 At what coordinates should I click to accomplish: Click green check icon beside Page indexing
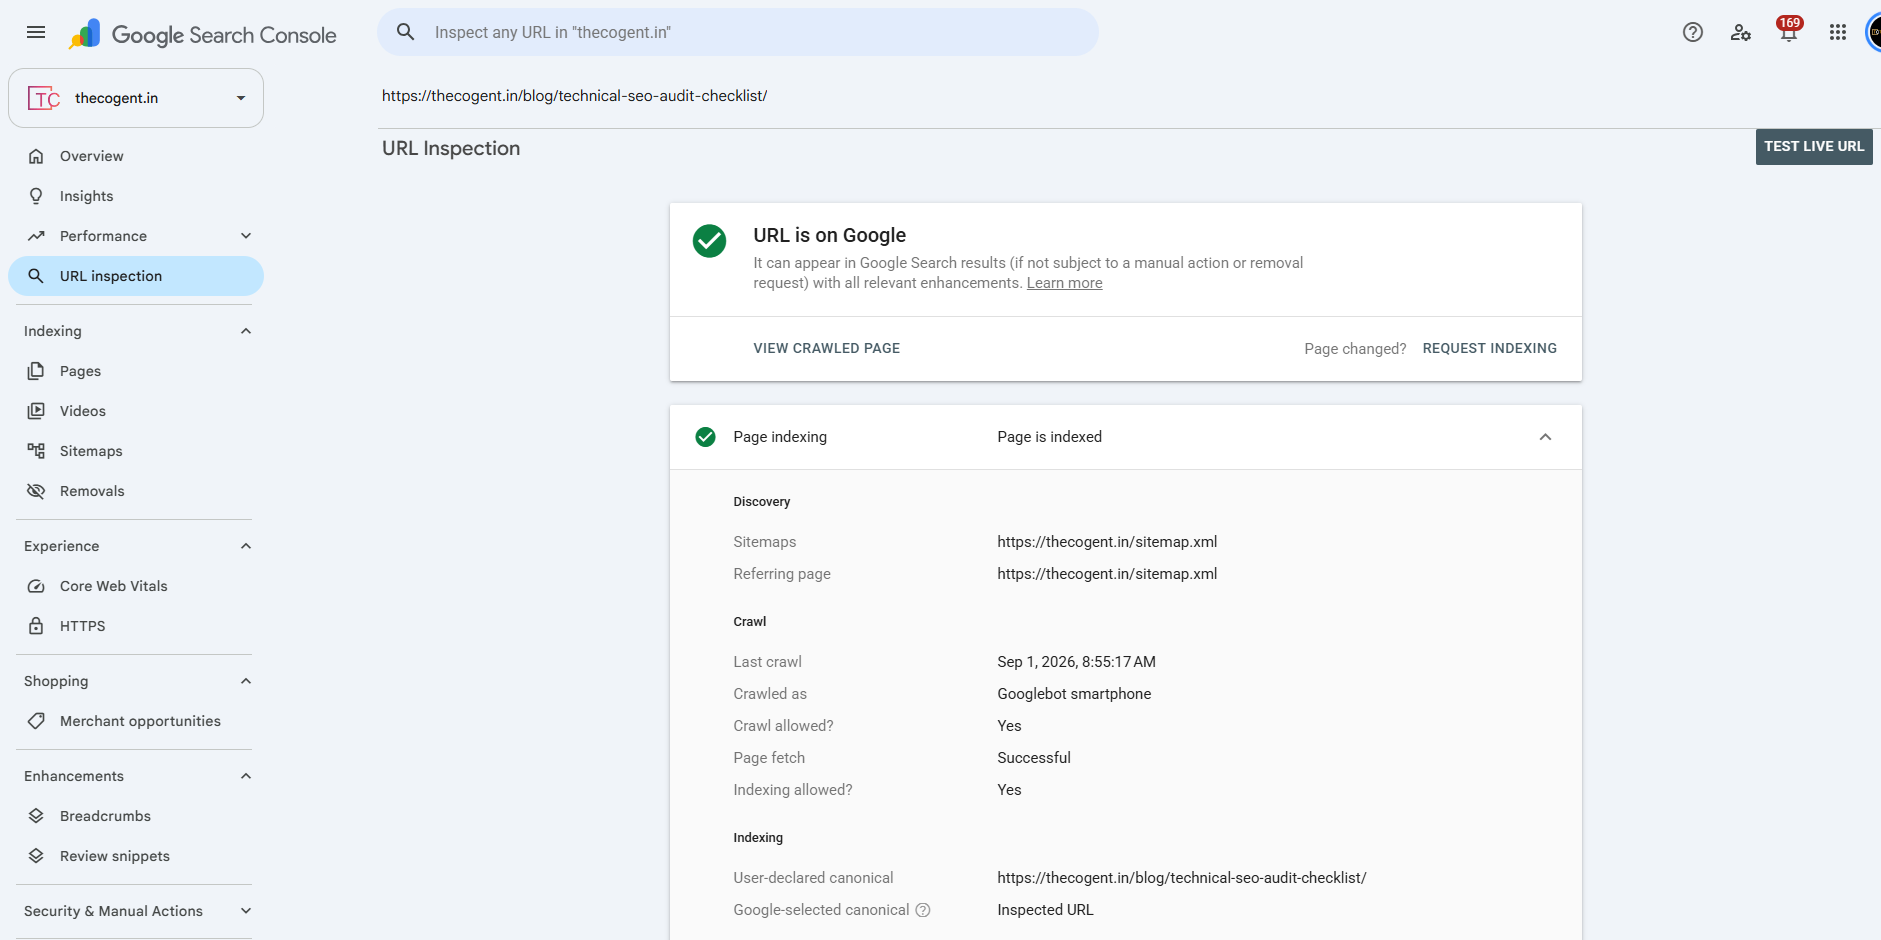pyautogui.click(x=705, y=437)
